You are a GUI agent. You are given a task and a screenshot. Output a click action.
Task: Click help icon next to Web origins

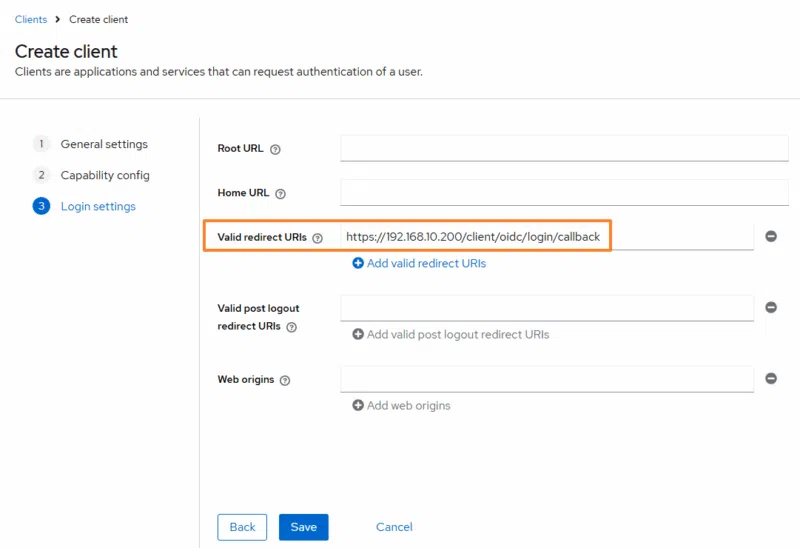click(x=285, y=381)
